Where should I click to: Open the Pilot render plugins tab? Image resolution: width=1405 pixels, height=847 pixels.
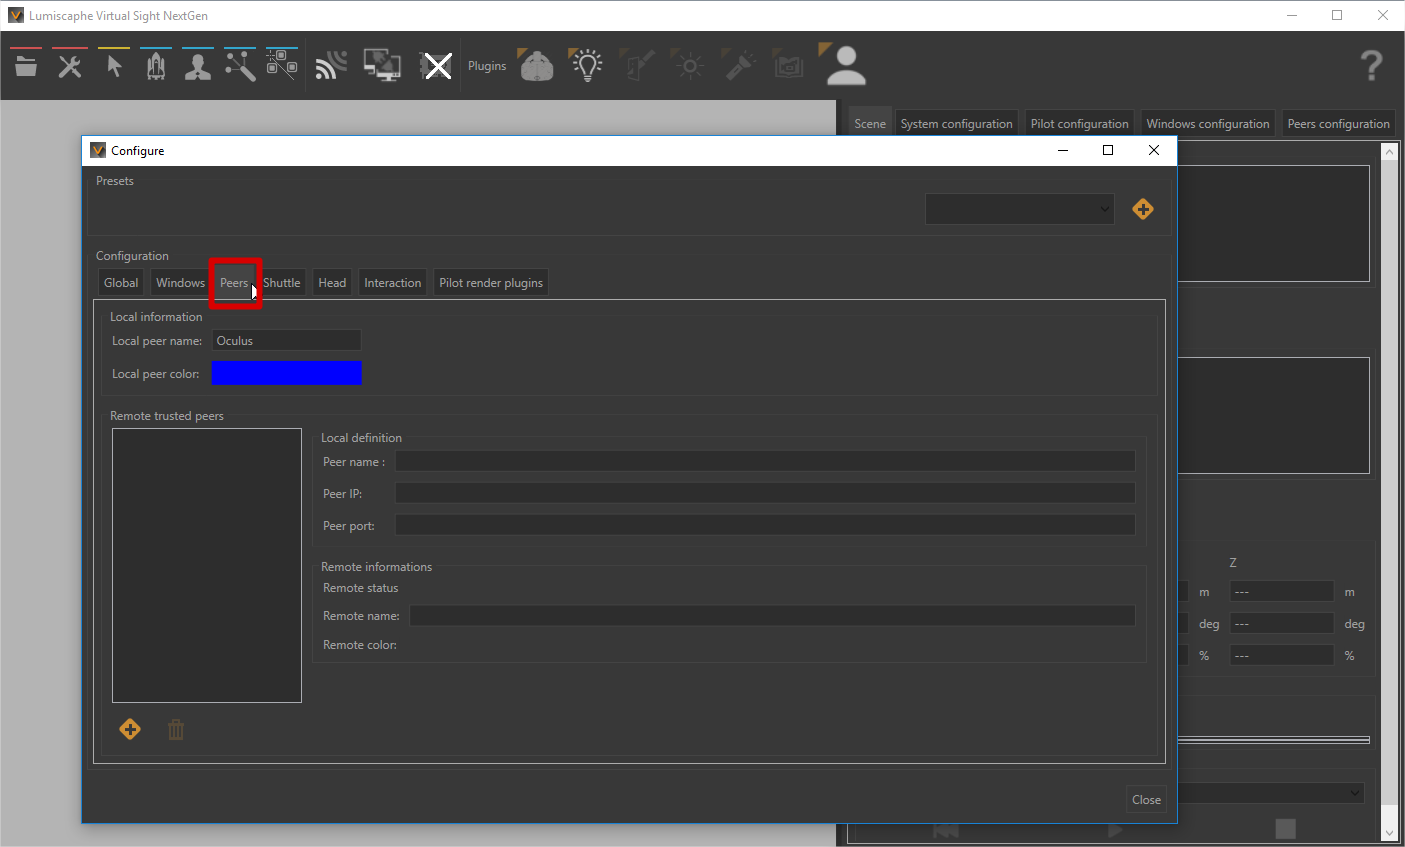[x=491, y=283]
